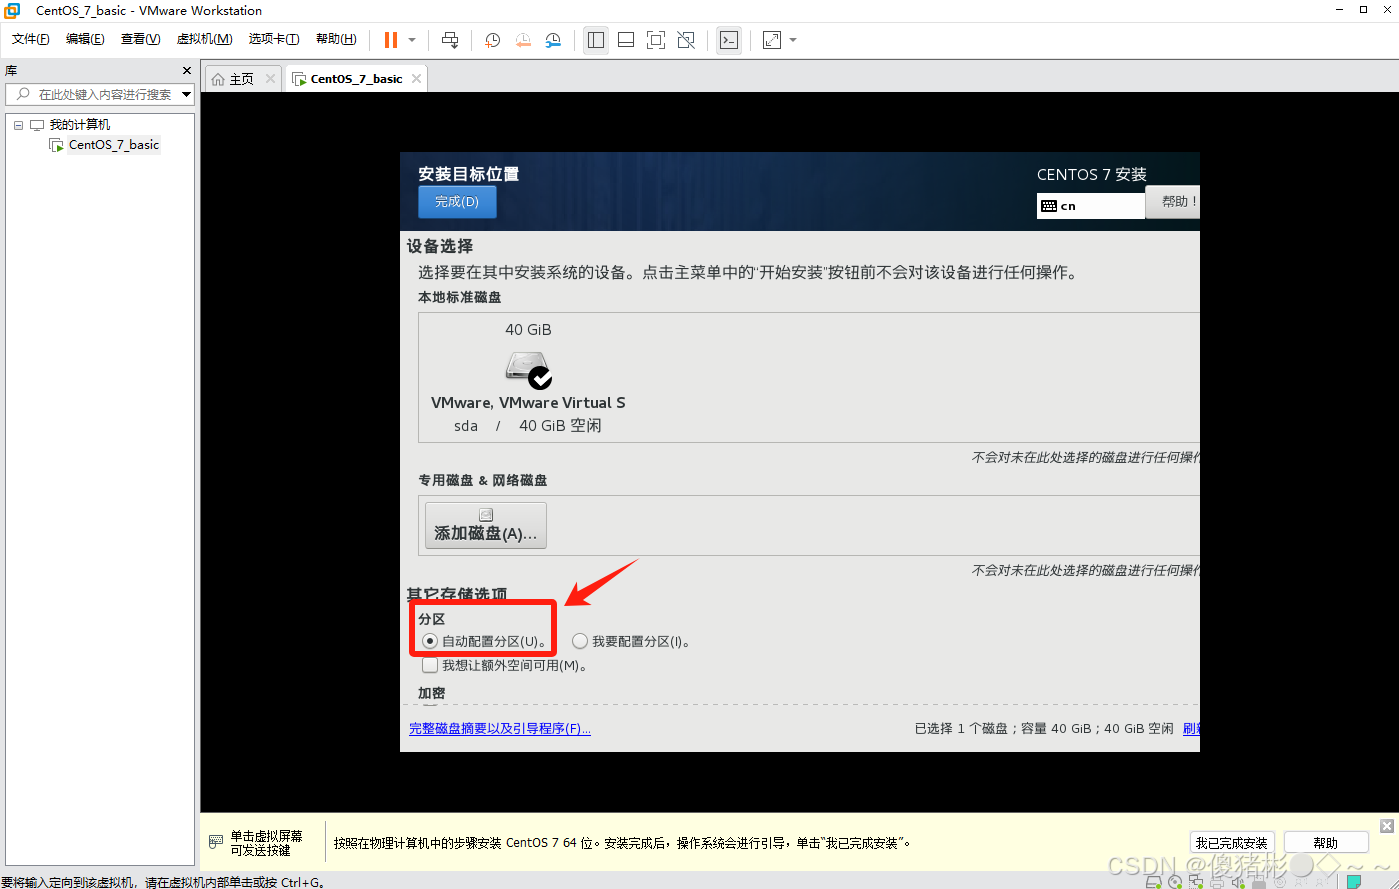Open the 选项卡(T) menu
Viewport: 1399px width, 889px height.
tap(274, 39)
